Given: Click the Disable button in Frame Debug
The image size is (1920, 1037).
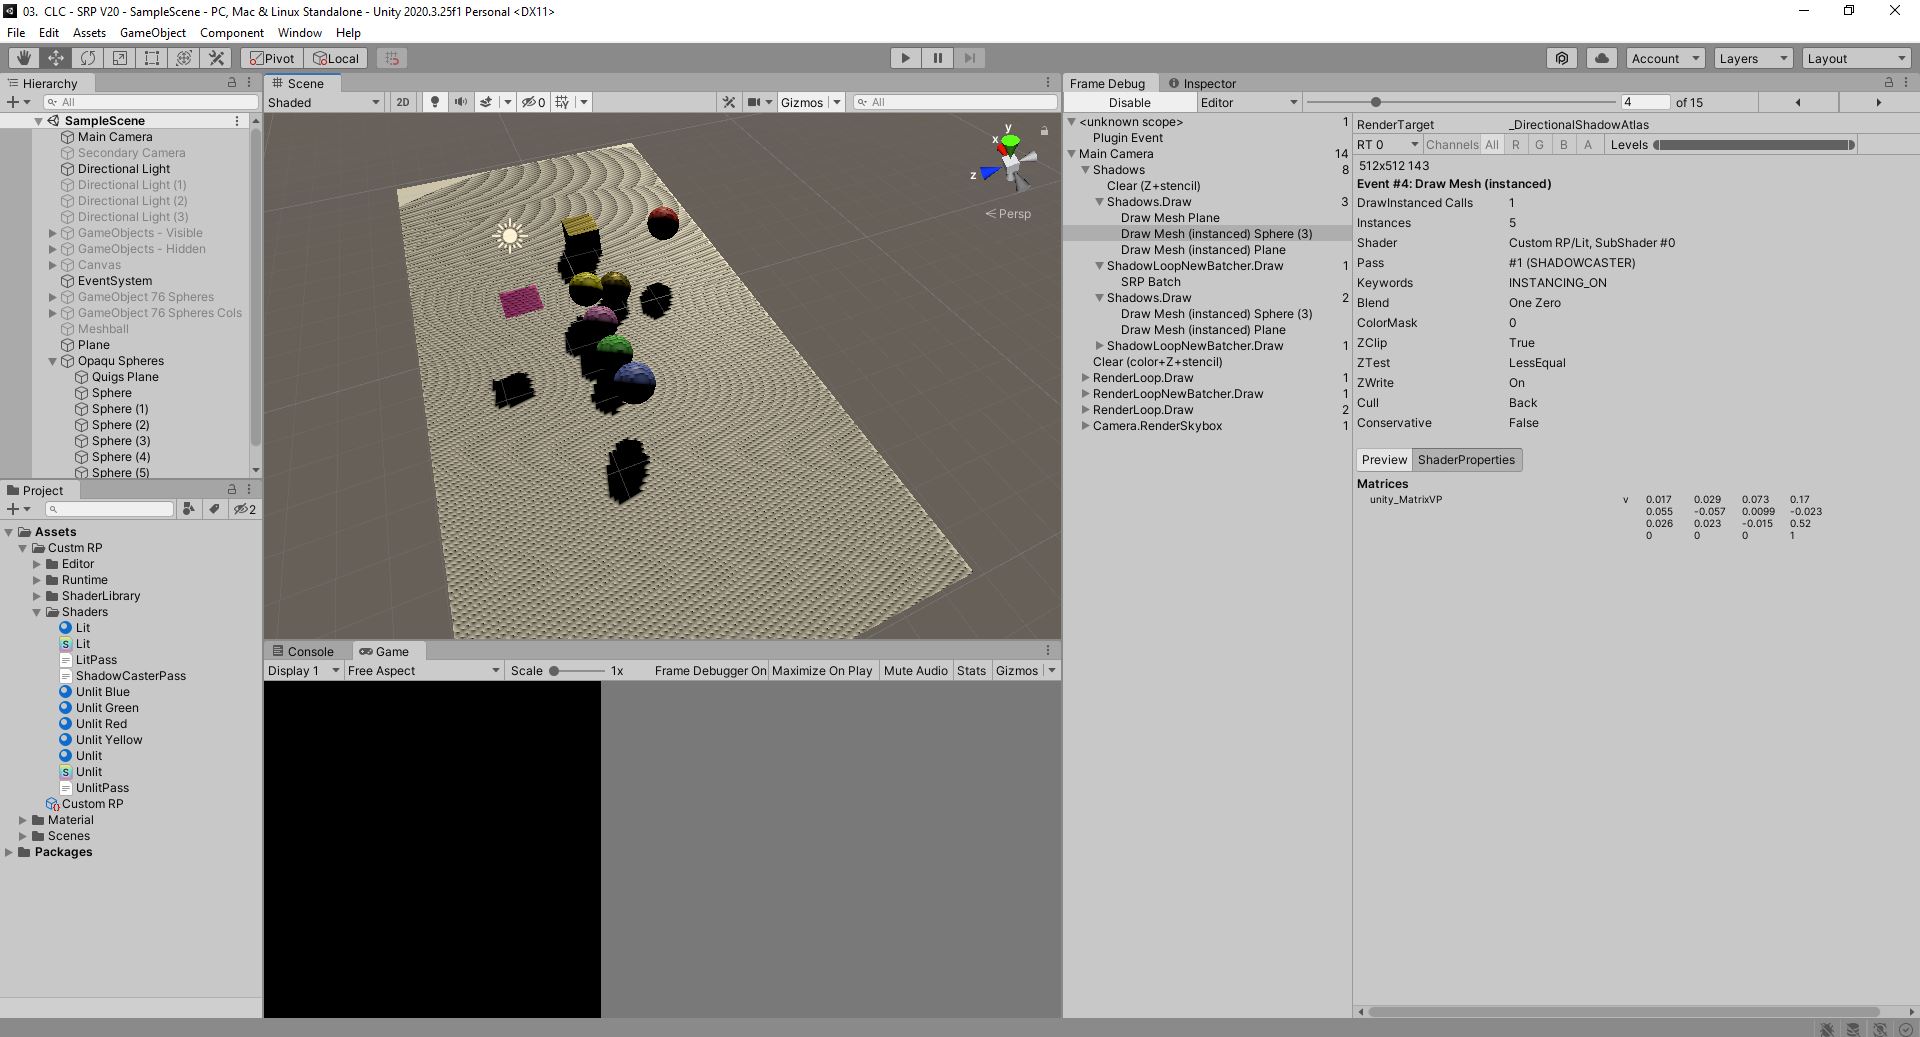Looking at the screenshot, I should pos(1128,102).
